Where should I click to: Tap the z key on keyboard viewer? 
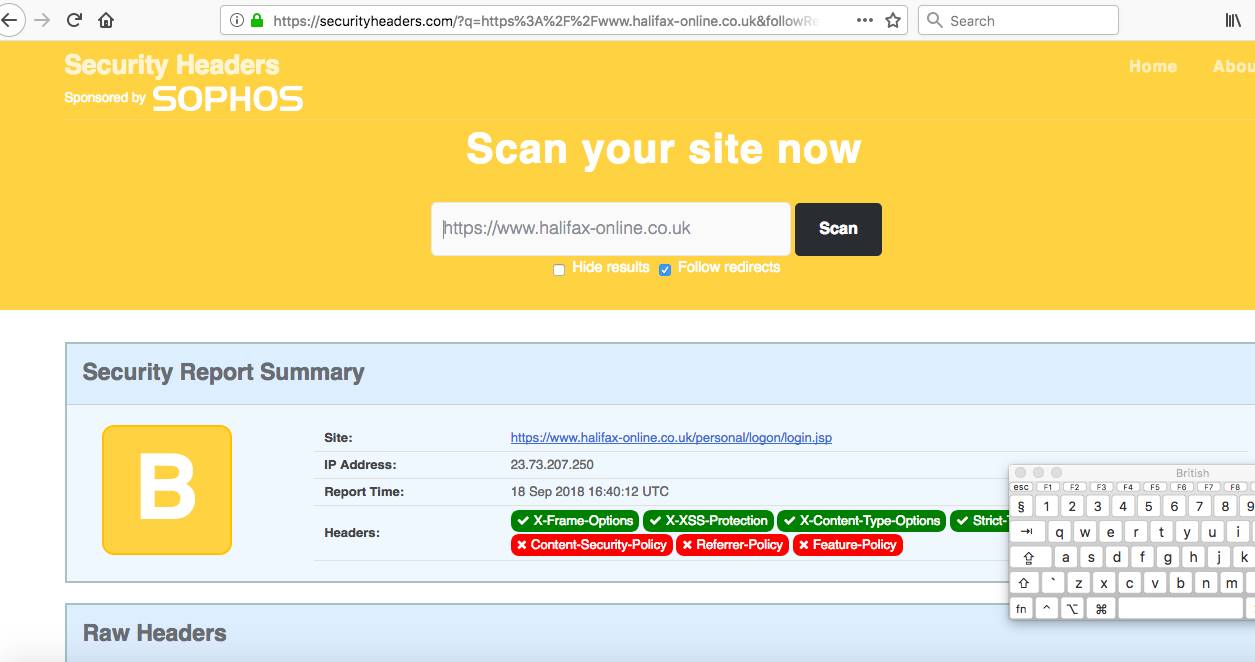click(1079, 583)
